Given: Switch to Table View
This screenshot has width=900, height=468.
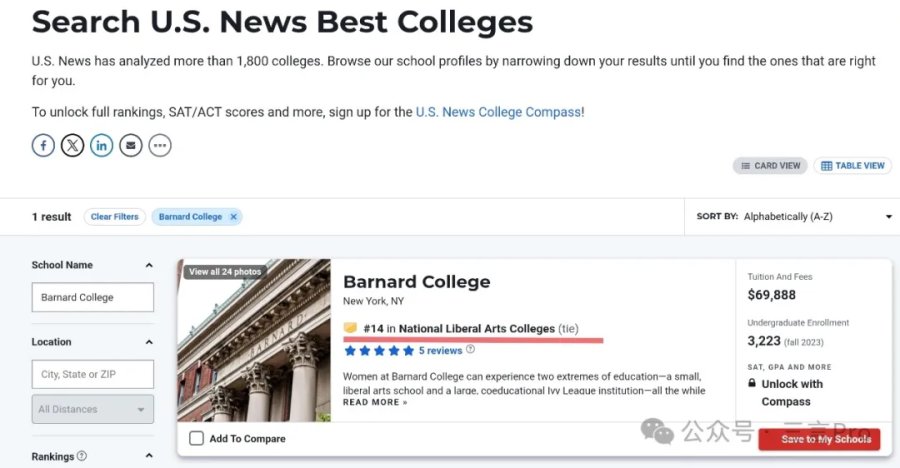Looking at the screenshot, I should [x=852, y=165].
